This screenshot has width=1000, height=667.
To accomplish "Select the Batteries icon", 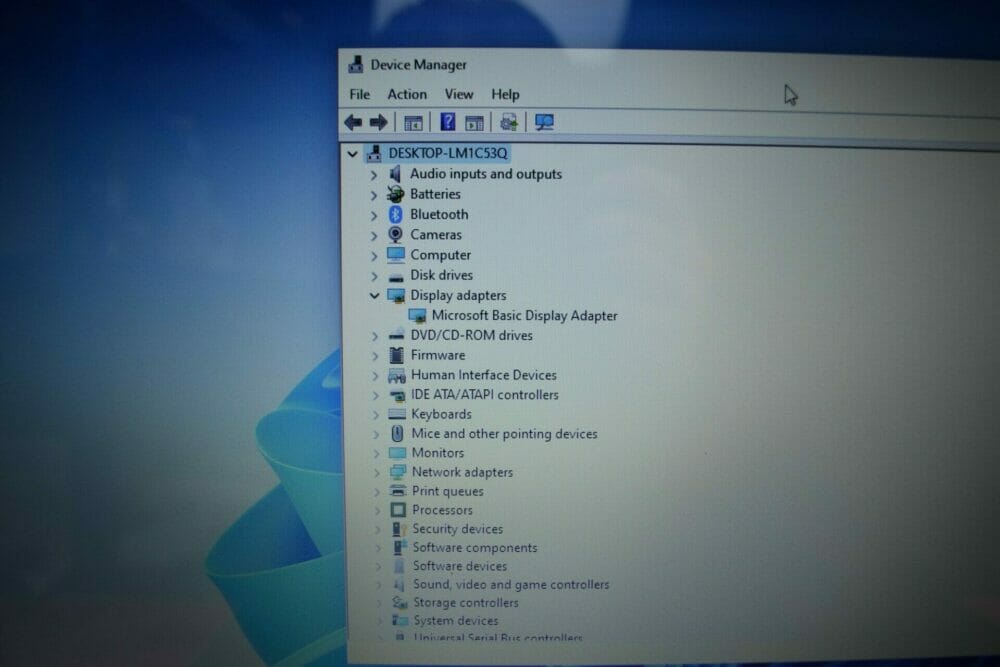I will (x=395, y=194).
